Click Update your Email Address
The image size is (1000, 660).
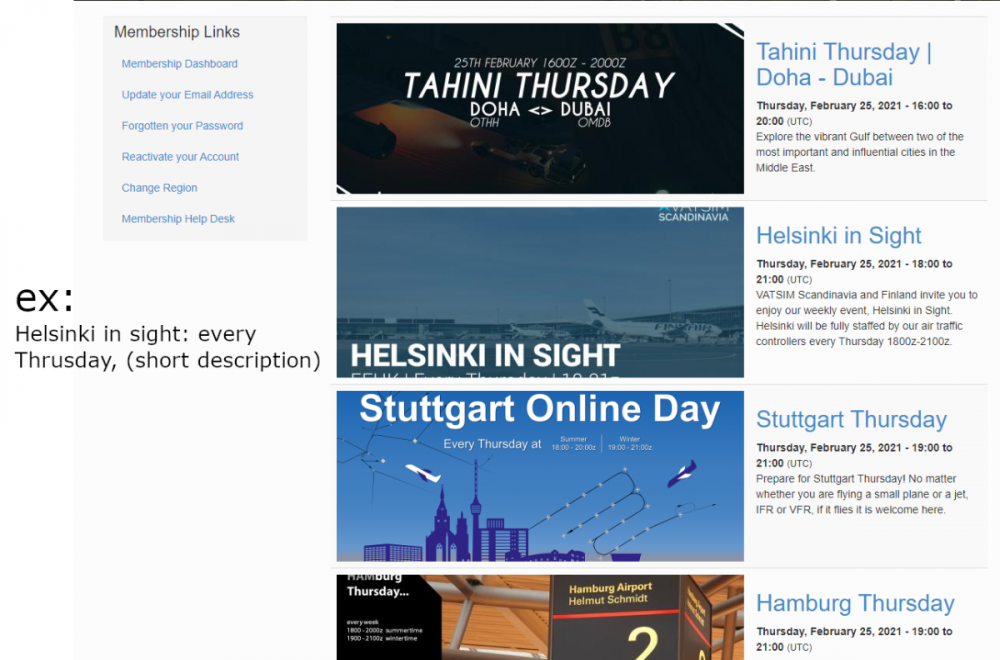[x=187, y=95]
